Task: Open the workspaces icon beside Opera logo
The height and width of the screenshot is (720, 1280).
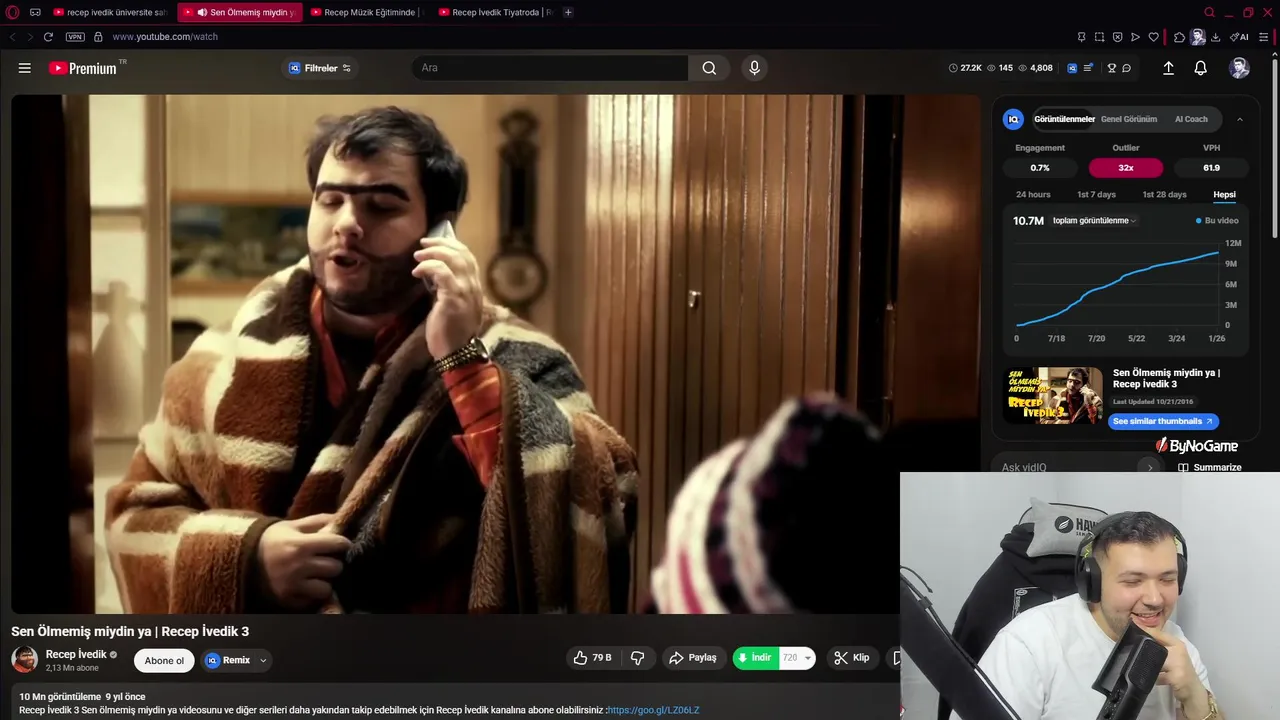Action: pos(35,12)
